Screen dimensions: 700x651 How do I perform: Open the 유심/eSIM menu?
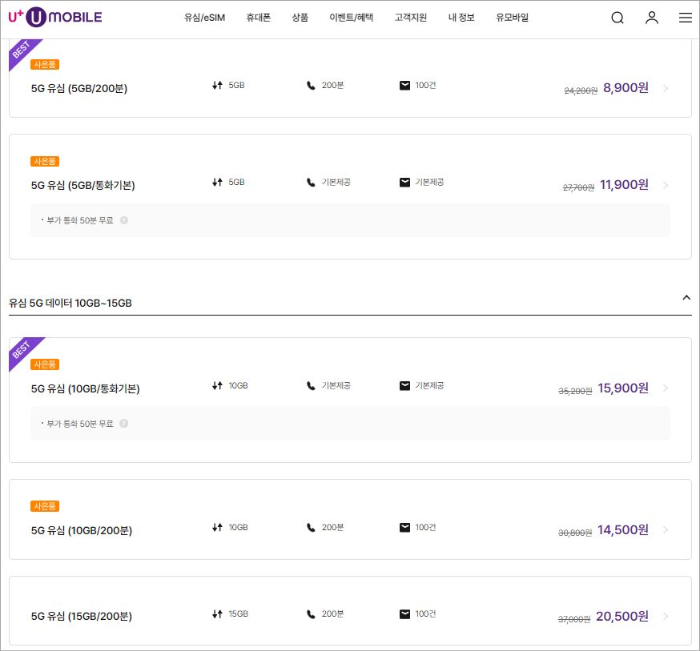point(204,18)
